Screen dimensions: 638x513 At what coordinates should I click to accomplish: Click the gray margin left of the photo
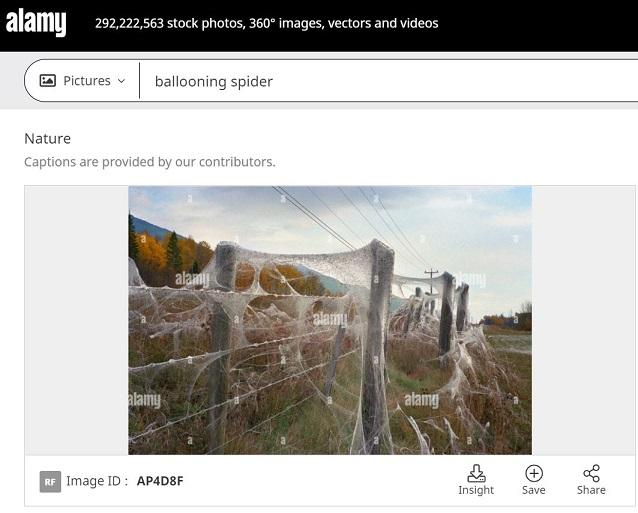point(76,320)
